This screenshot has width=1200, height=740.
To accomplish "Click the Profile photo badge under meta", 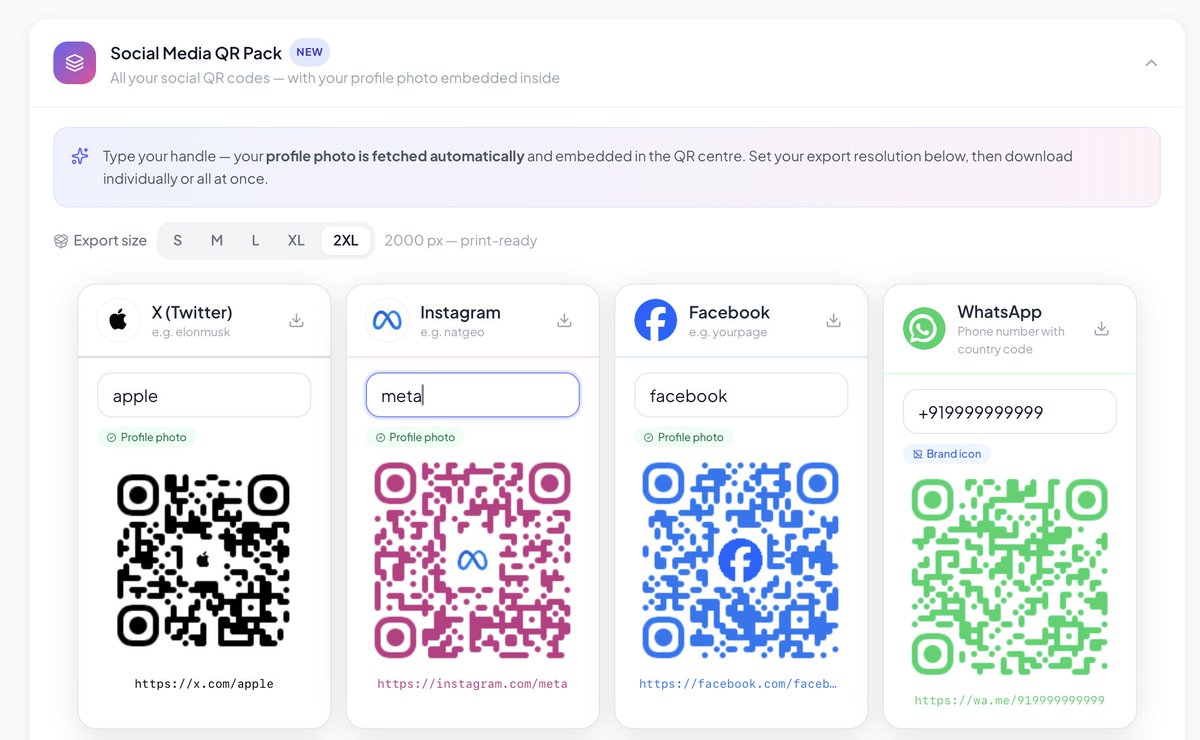I will click(415, 437).
